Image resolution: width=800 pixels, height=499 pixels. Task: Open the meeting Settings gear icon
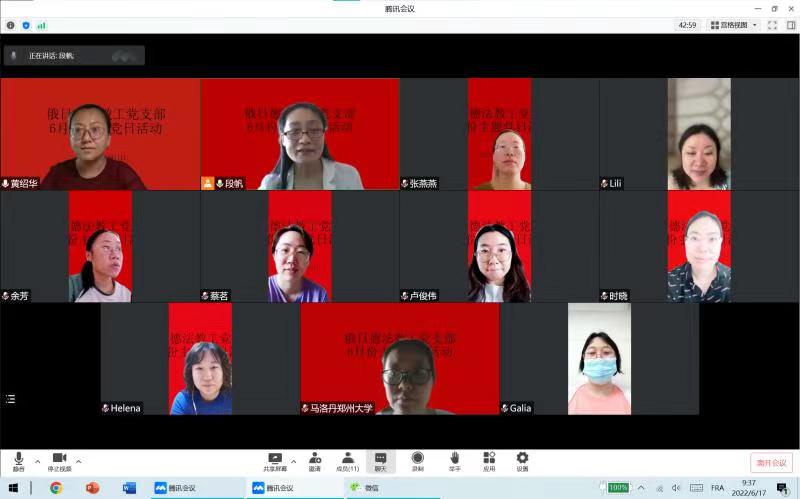522,459
